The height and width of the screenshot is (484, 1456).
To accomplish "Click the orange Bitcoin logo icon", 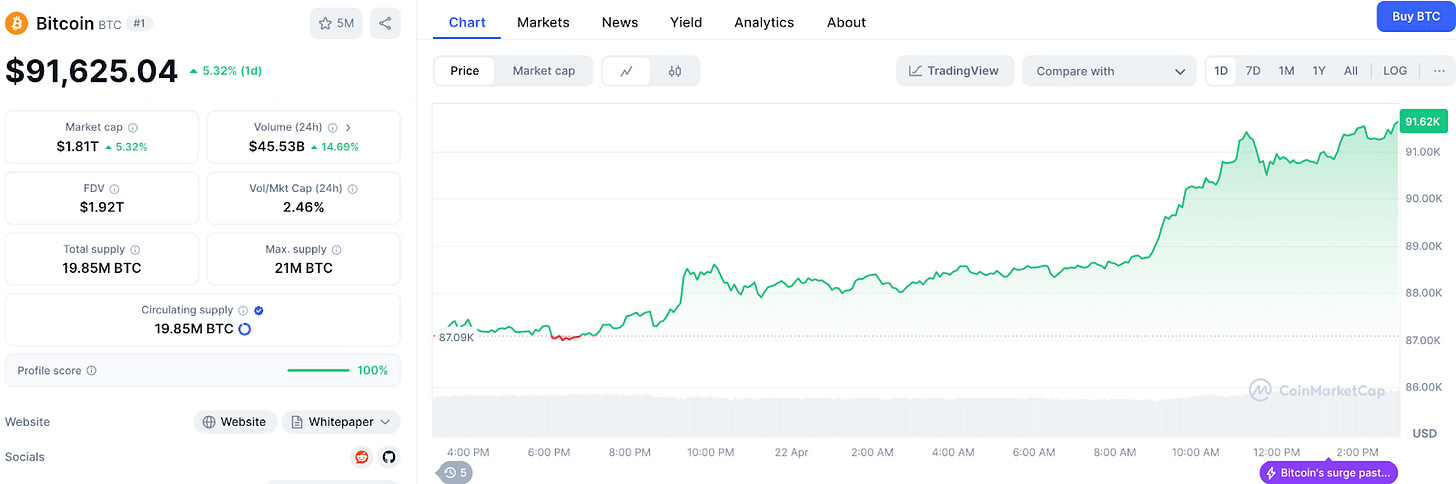I will click(x=17, y=23).
